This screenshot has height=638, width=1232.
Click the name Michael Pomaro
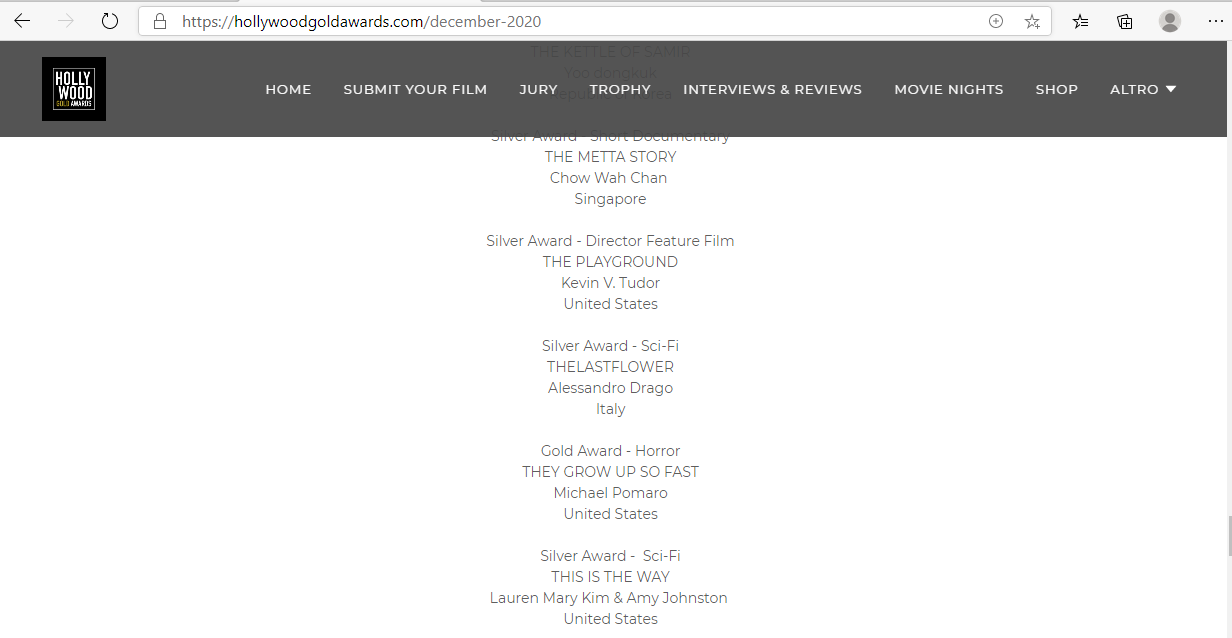click(610, 493)
